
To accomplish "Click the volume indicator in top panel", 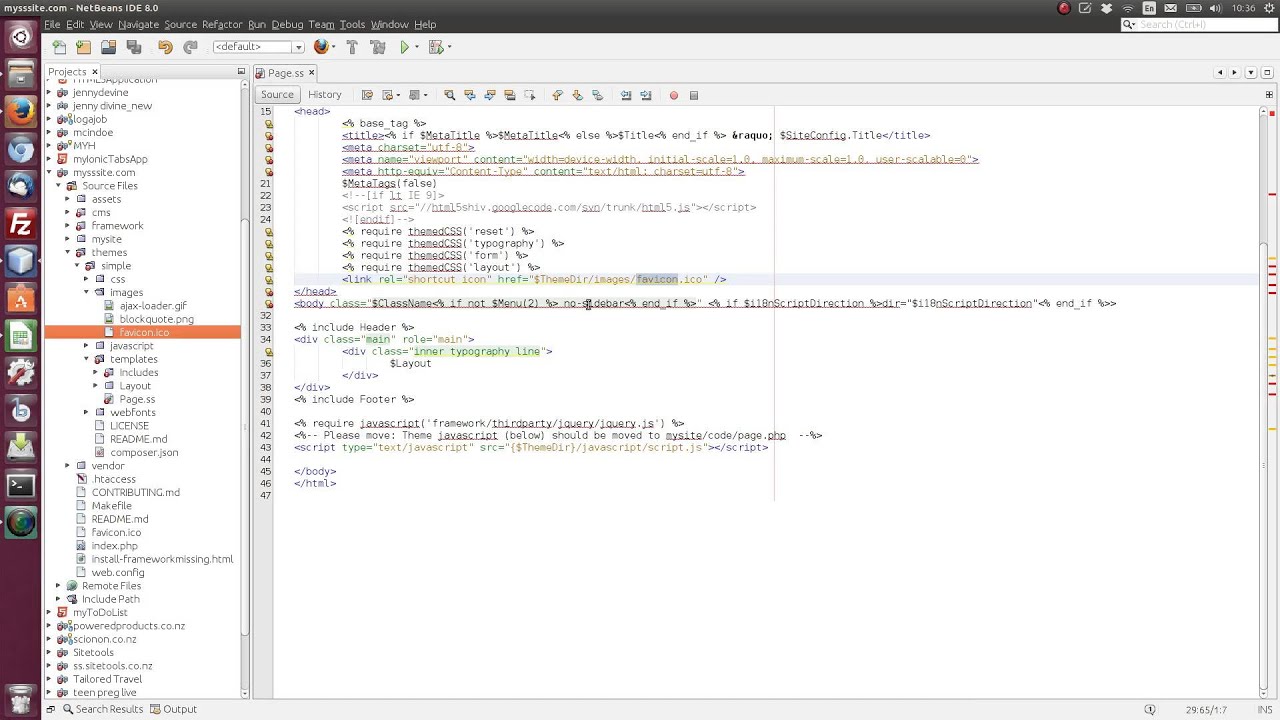I will [1214, 8].
